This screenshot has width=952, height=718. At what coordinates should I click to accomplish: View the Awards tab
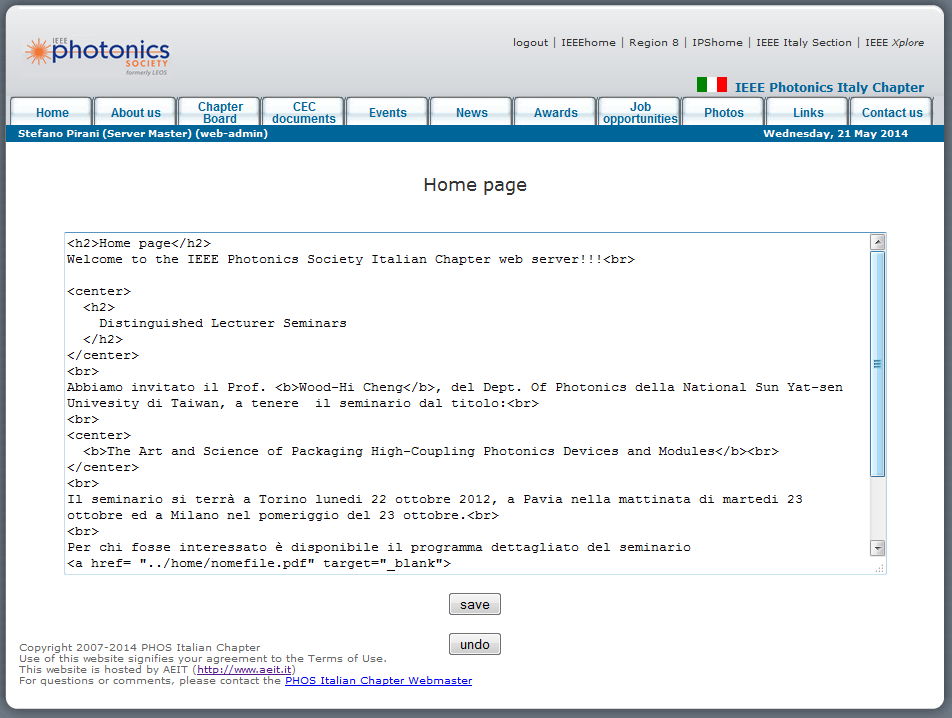pos(556,112)
